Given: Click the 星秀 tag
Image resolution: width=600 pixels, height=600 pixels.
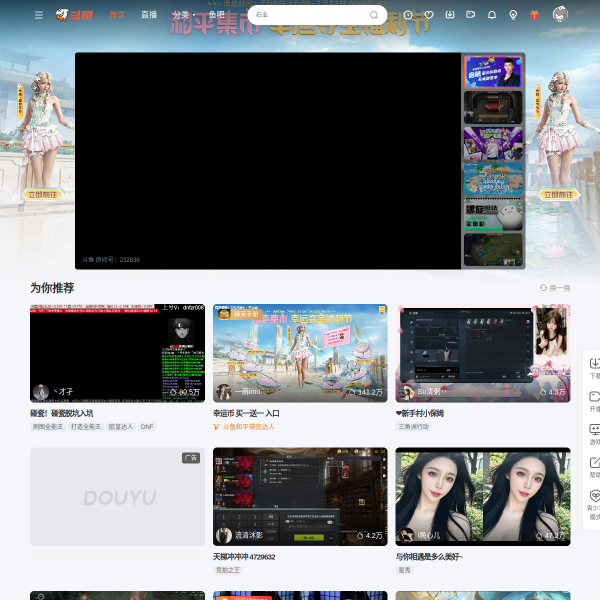Looking at the screenshot, I should [404, 570].
